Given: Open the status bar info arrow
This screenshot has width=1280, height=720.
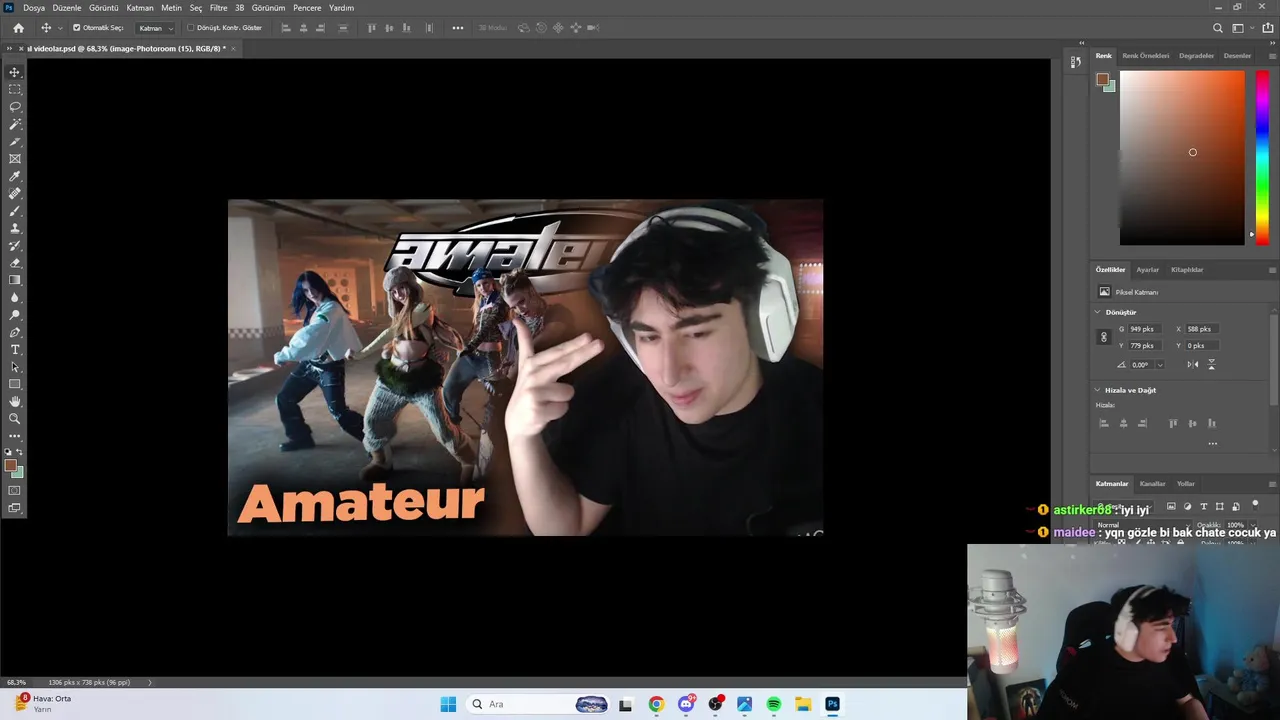Looking at the screenshot, I should click(150, 682).
